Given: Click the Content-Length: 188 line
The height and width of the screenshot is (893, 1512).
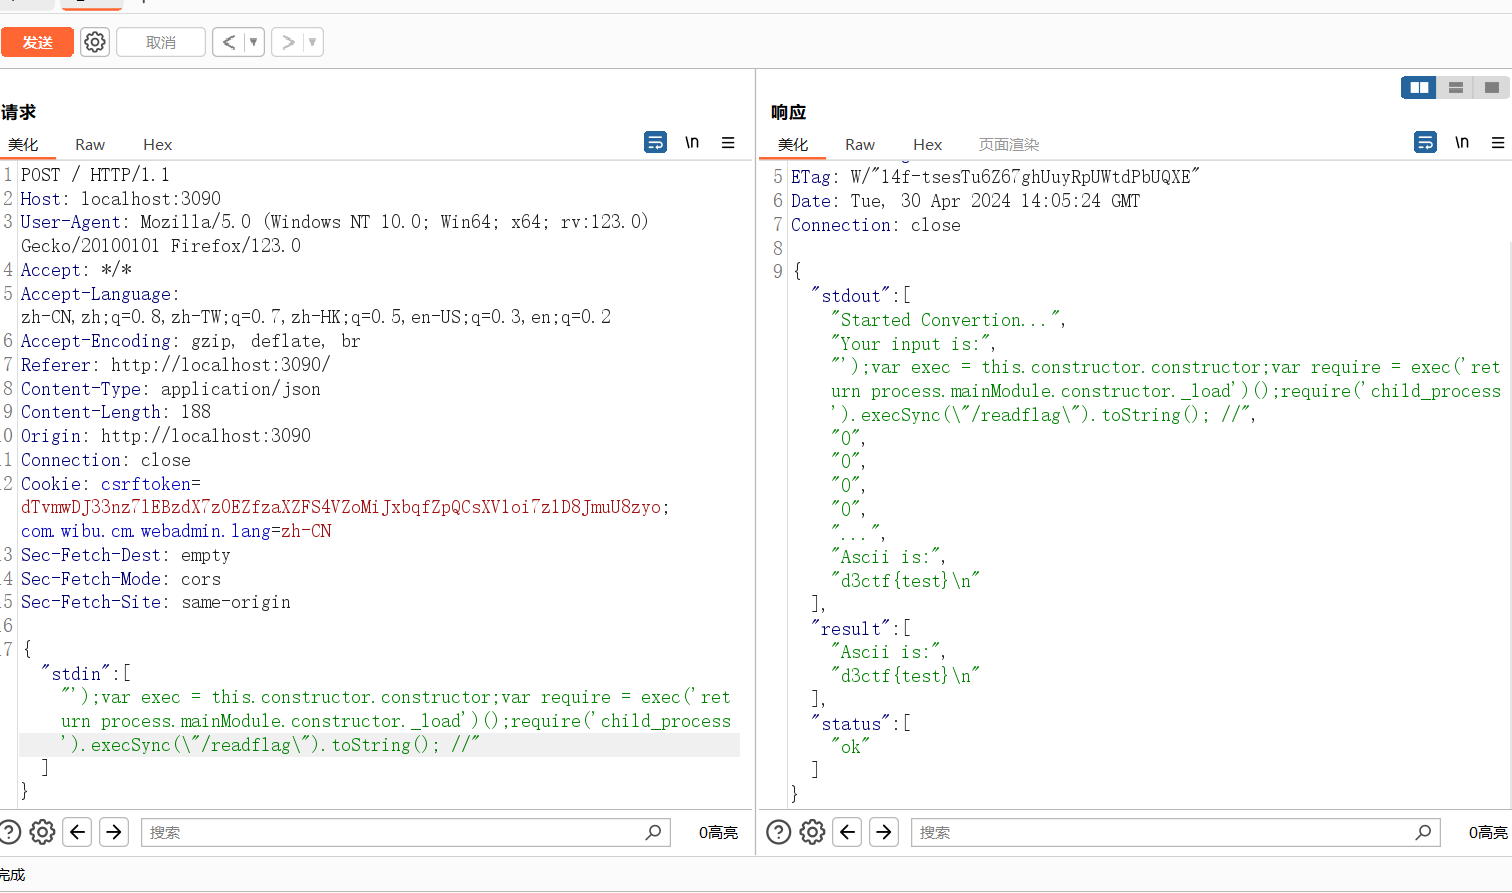Looking at the screenshot, I should [116, 412].
